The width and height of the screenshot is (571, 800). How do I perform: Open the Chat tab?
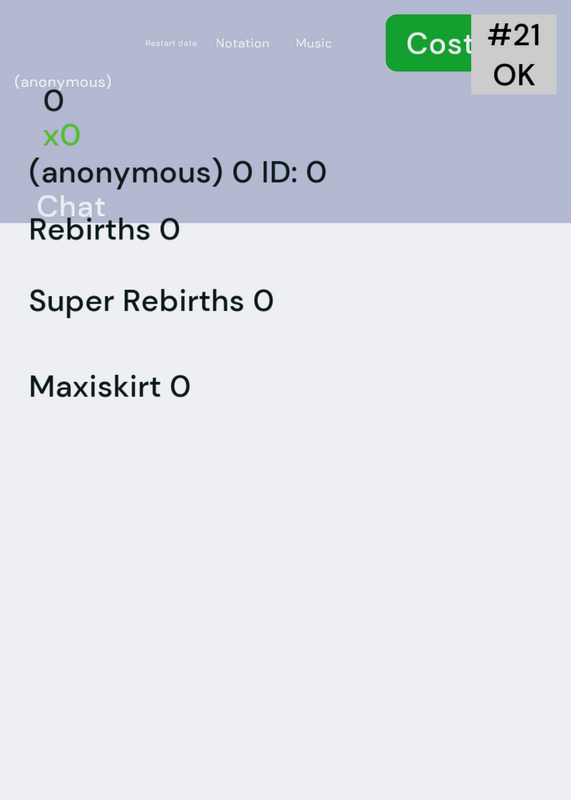click(x=71, y=206)
